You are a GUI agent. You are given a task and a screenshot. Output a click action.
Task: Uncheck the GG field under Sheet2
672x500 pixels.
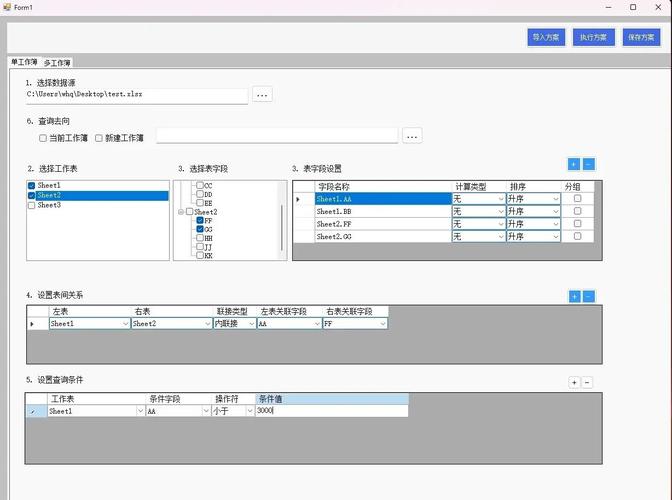pos(200,229)
